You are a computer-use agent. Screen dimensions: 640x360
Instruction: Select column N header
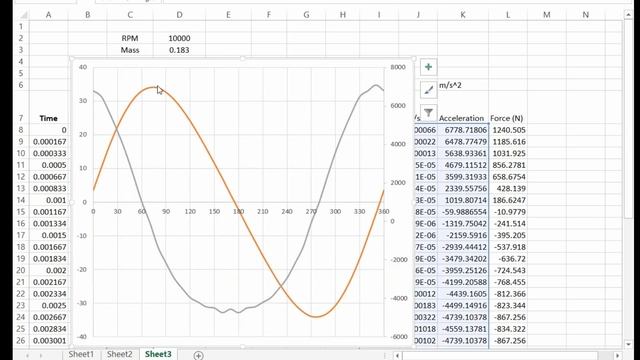tap(585, 15)
